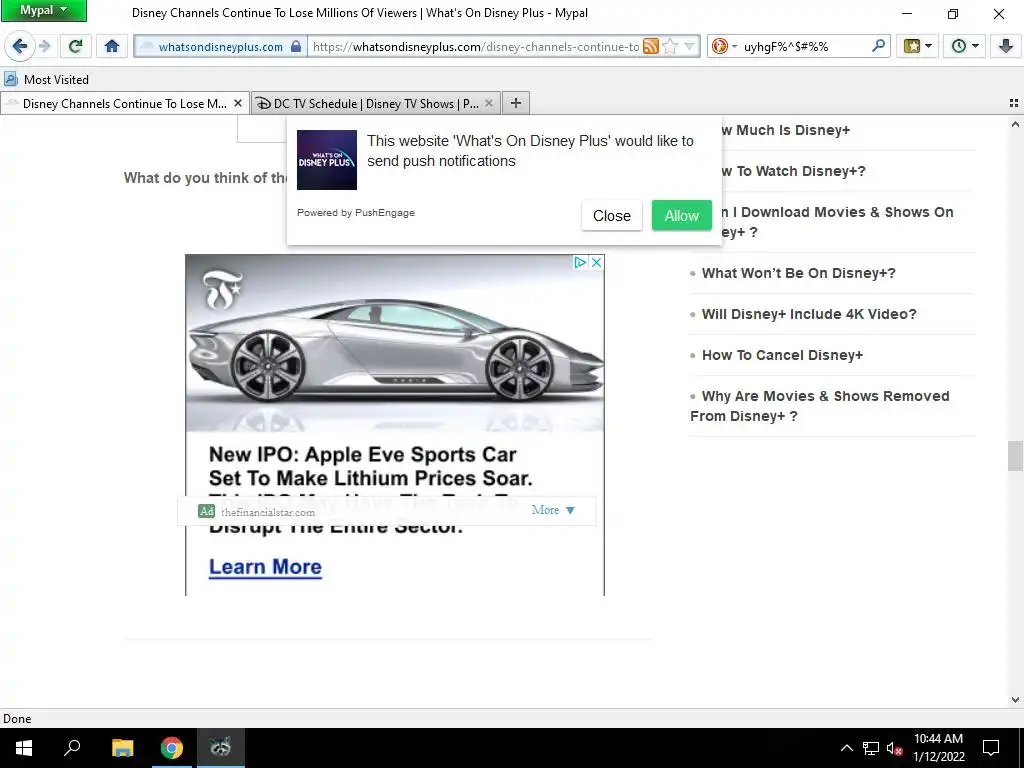The image size is (1024, 768).
Task: Open Will Disney+ Include 4K Video link
Action: point(809,314)
